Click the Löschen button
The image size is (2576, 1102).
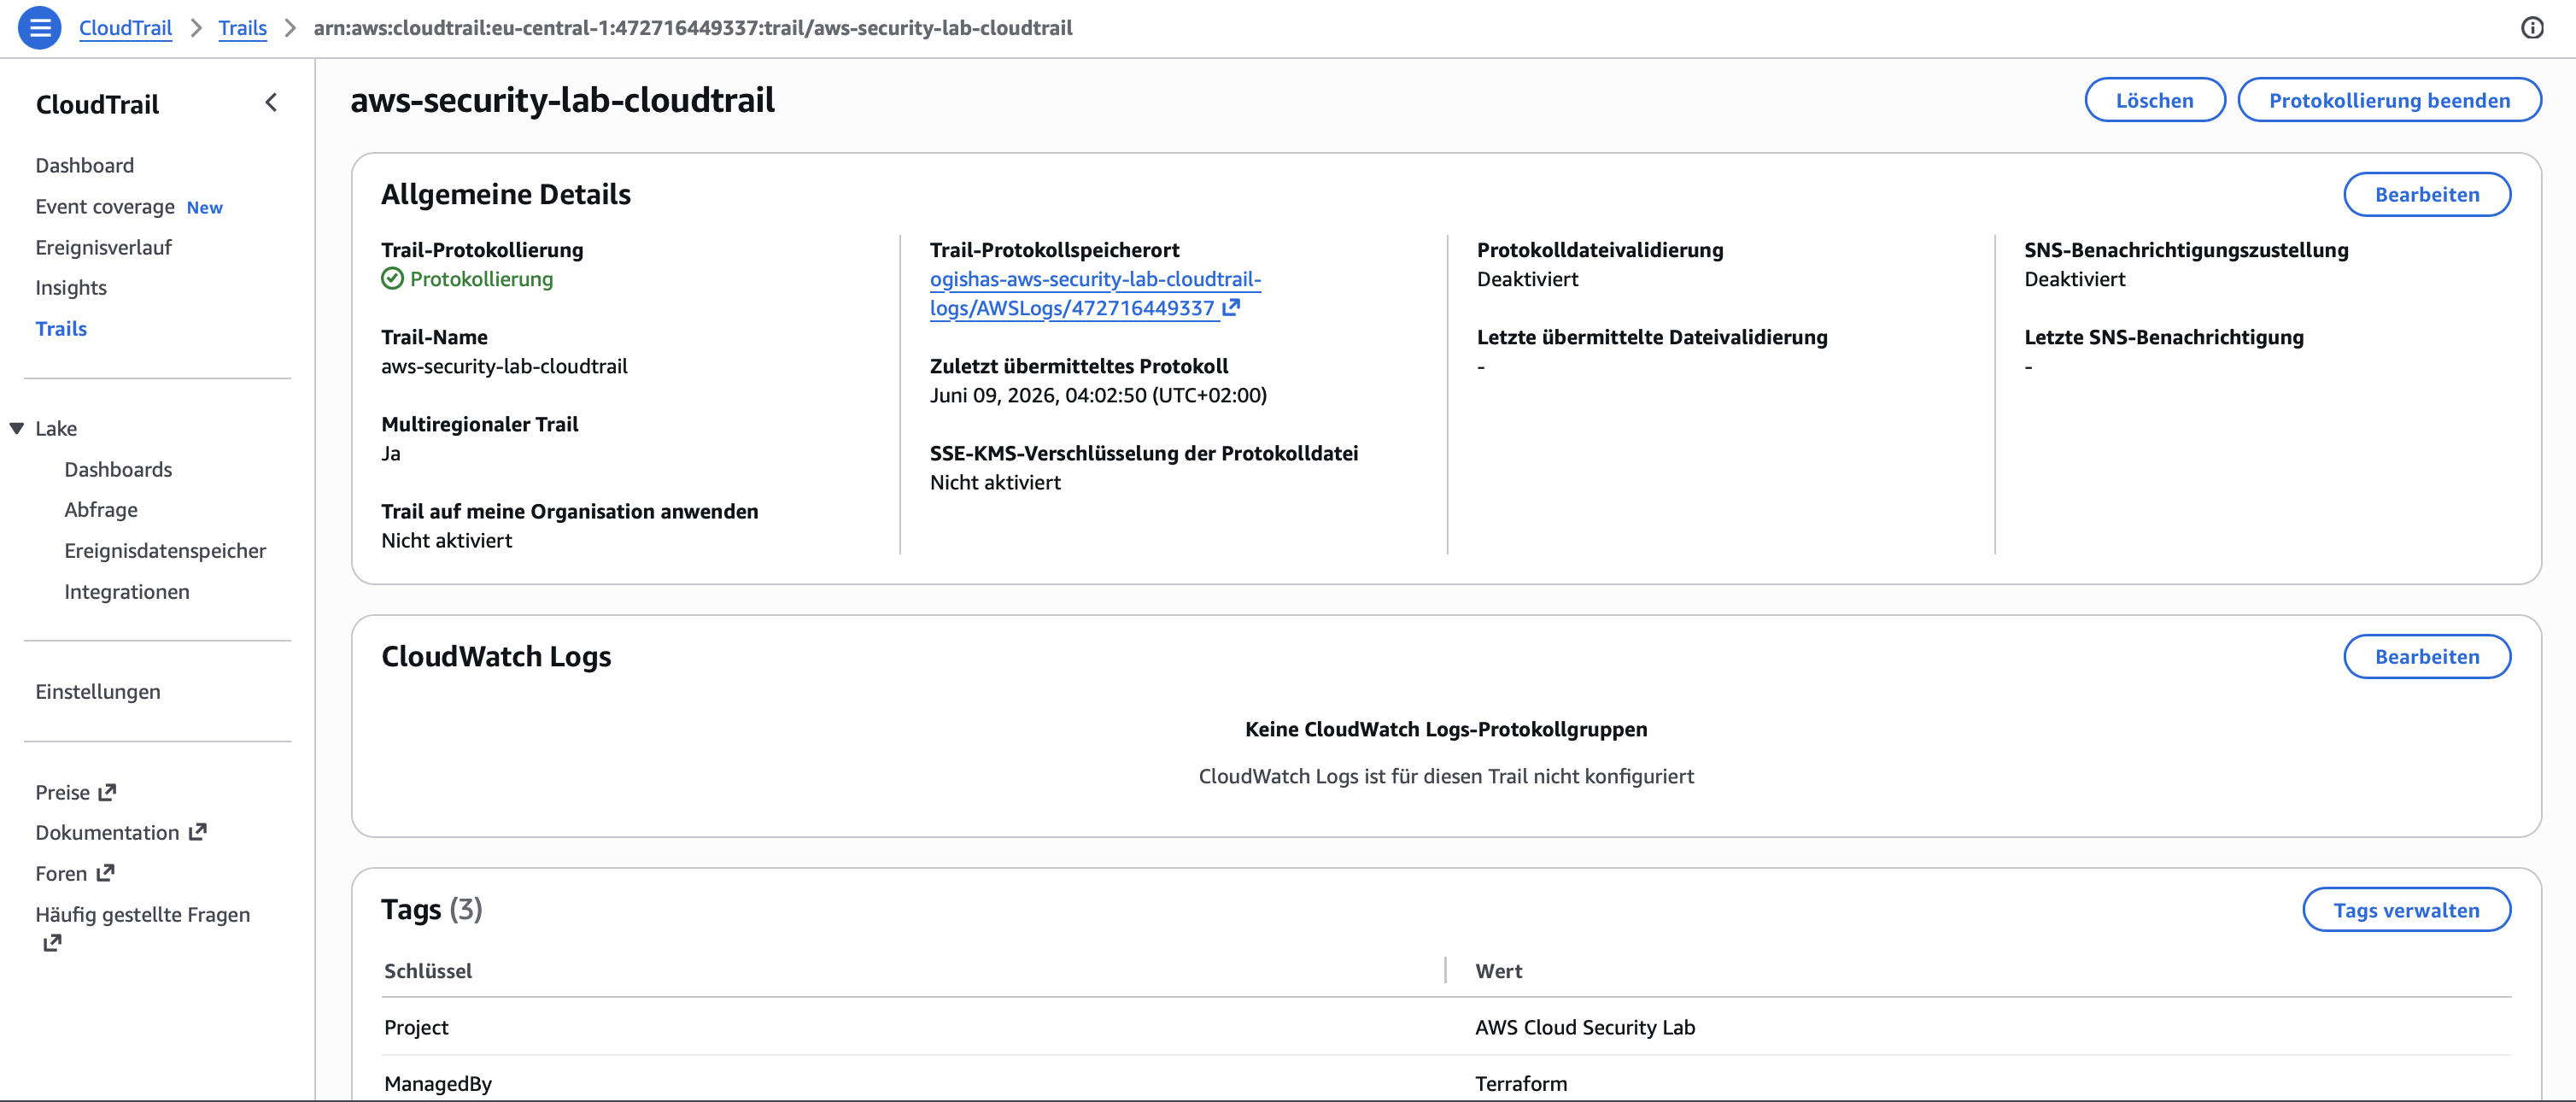pyautogui.click(x=2155, y=100)
